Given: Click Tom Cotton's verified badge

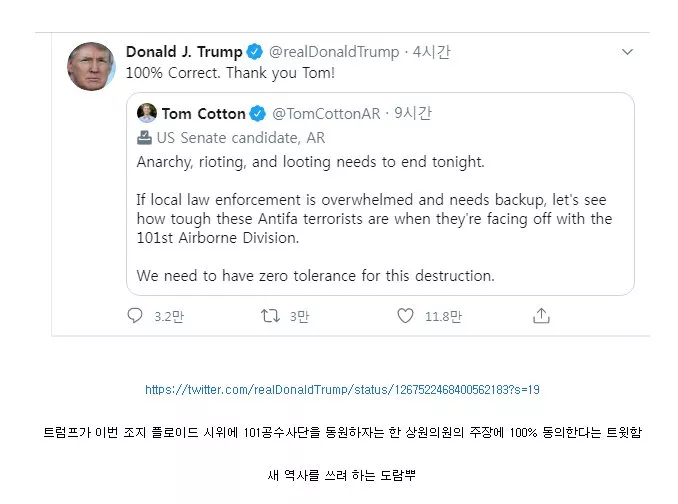Looking at the screenshot, I should click(x=257, y=113).
